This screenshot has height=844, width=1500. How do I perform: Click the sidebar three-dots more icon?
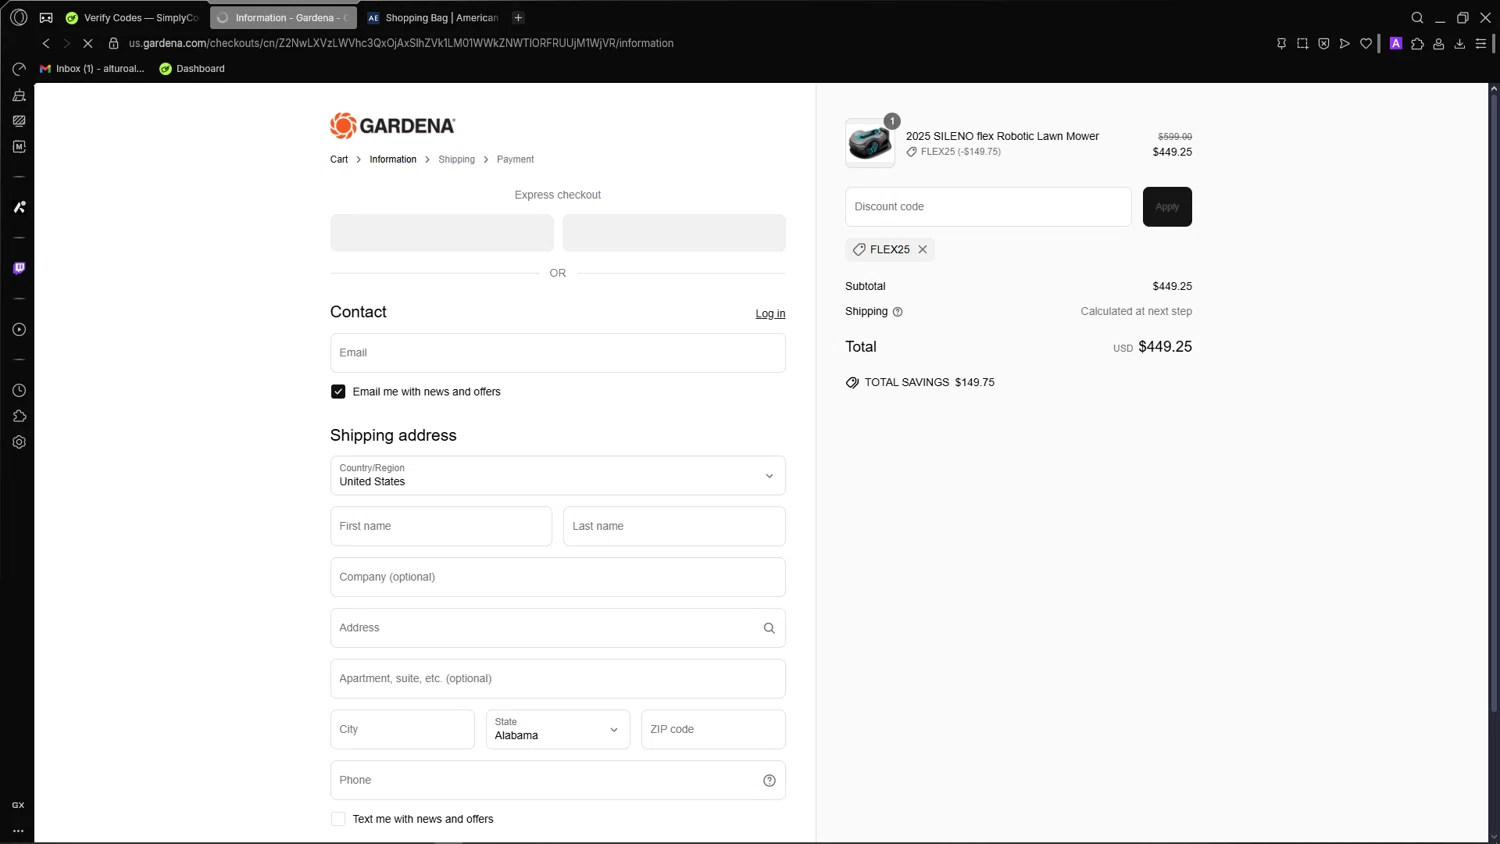pos(18,831)
